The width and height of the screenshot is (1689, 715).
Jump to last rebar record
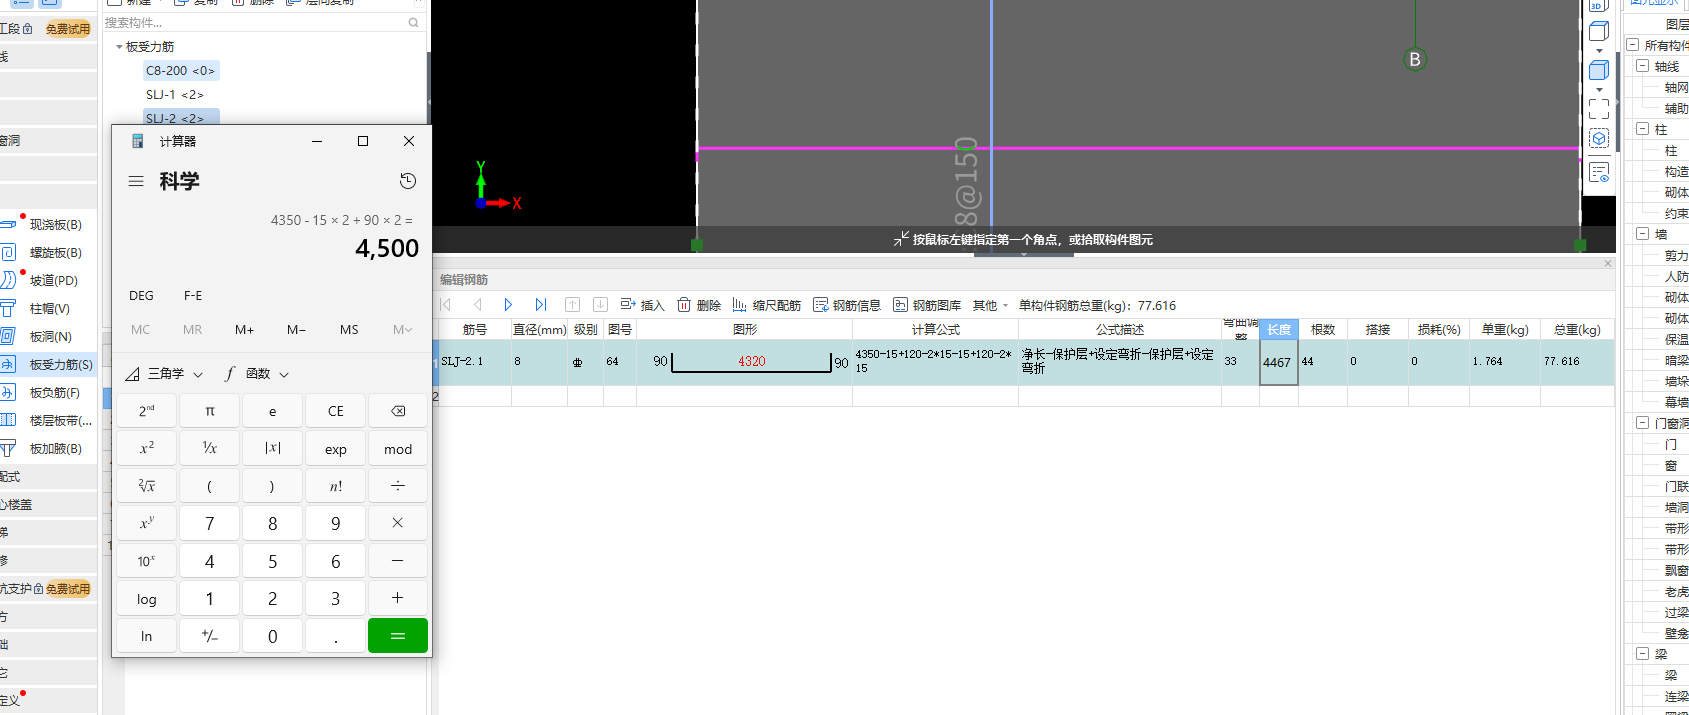[x=541, y=305]
